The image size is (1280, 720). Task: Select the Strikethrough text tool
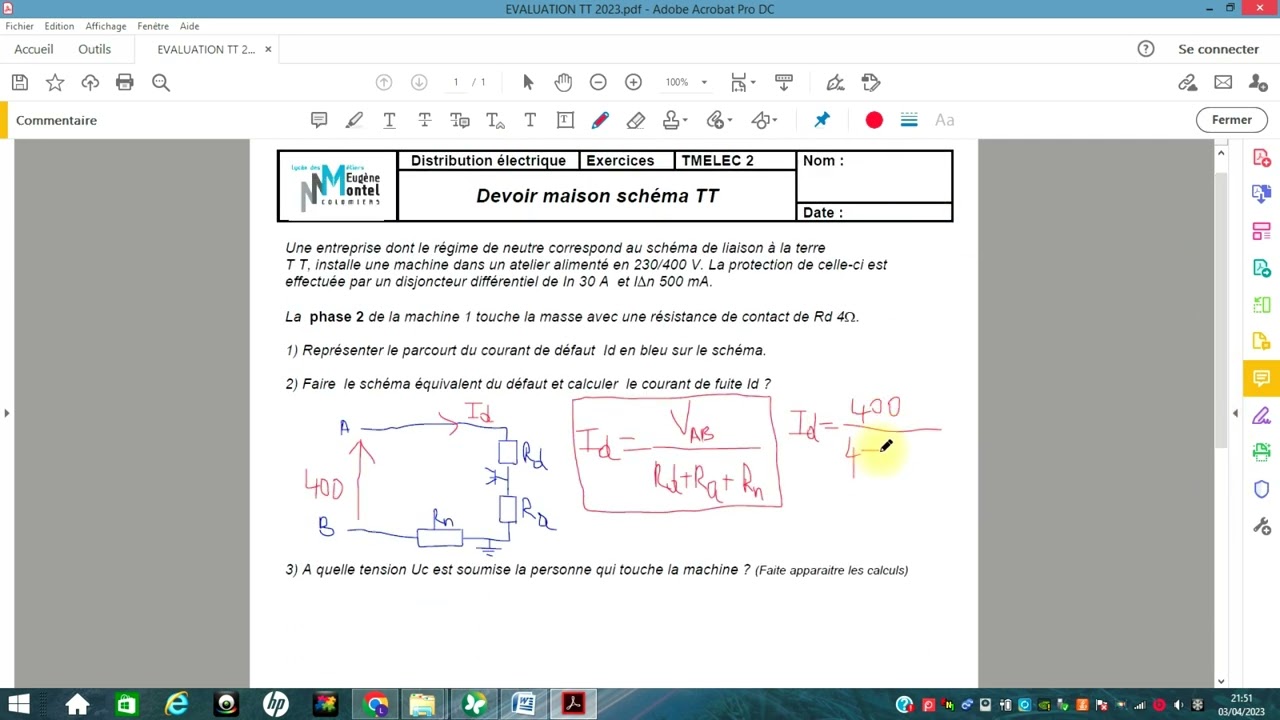click(x=424, y=120)
